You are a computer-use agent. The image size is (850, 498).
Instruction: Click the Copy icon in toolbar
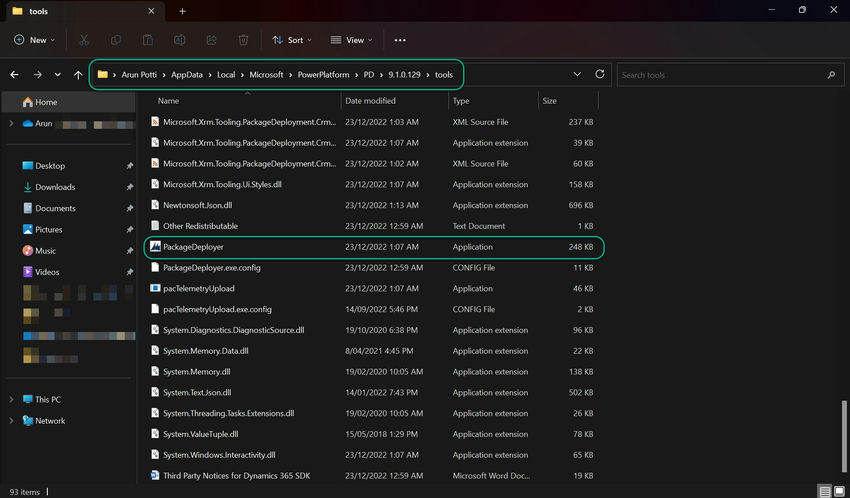pos(115,40)
